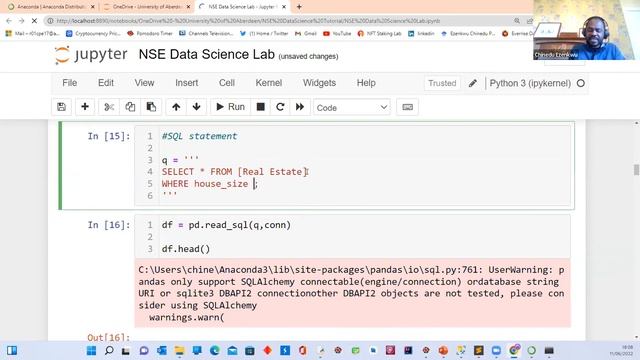Run the selected cell

pyautogui.click(x=230, y=107)
